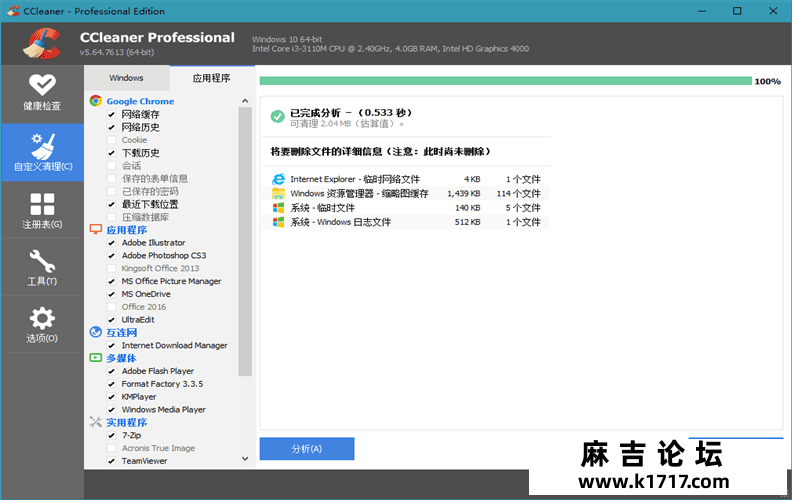Open the Health Check (健康检查) section
792x500 pixels.
(x=42, y=93)
